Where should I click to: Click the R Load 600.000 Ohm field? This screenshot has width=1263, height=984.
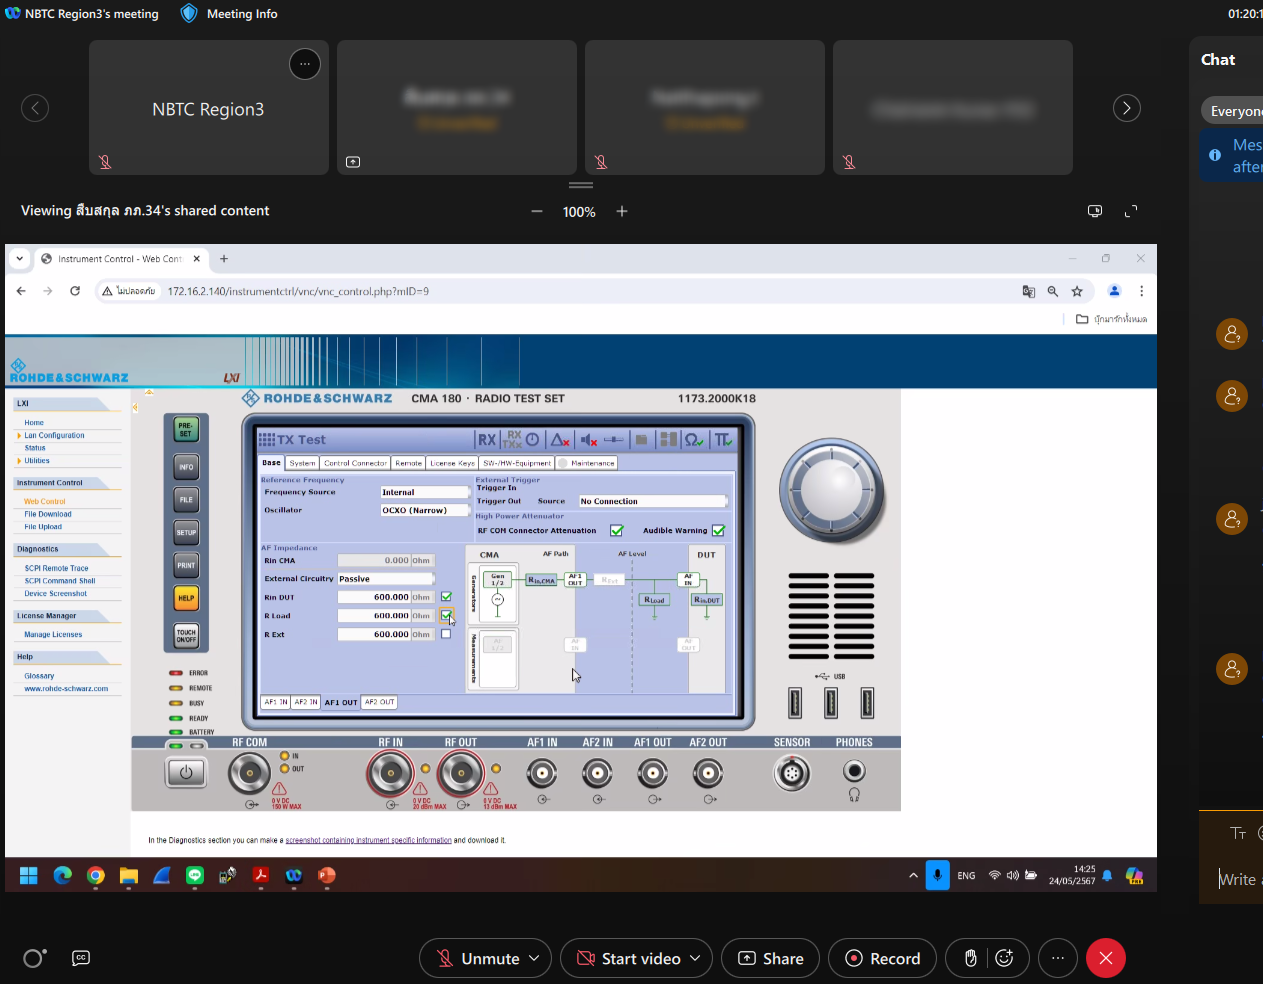385,616
